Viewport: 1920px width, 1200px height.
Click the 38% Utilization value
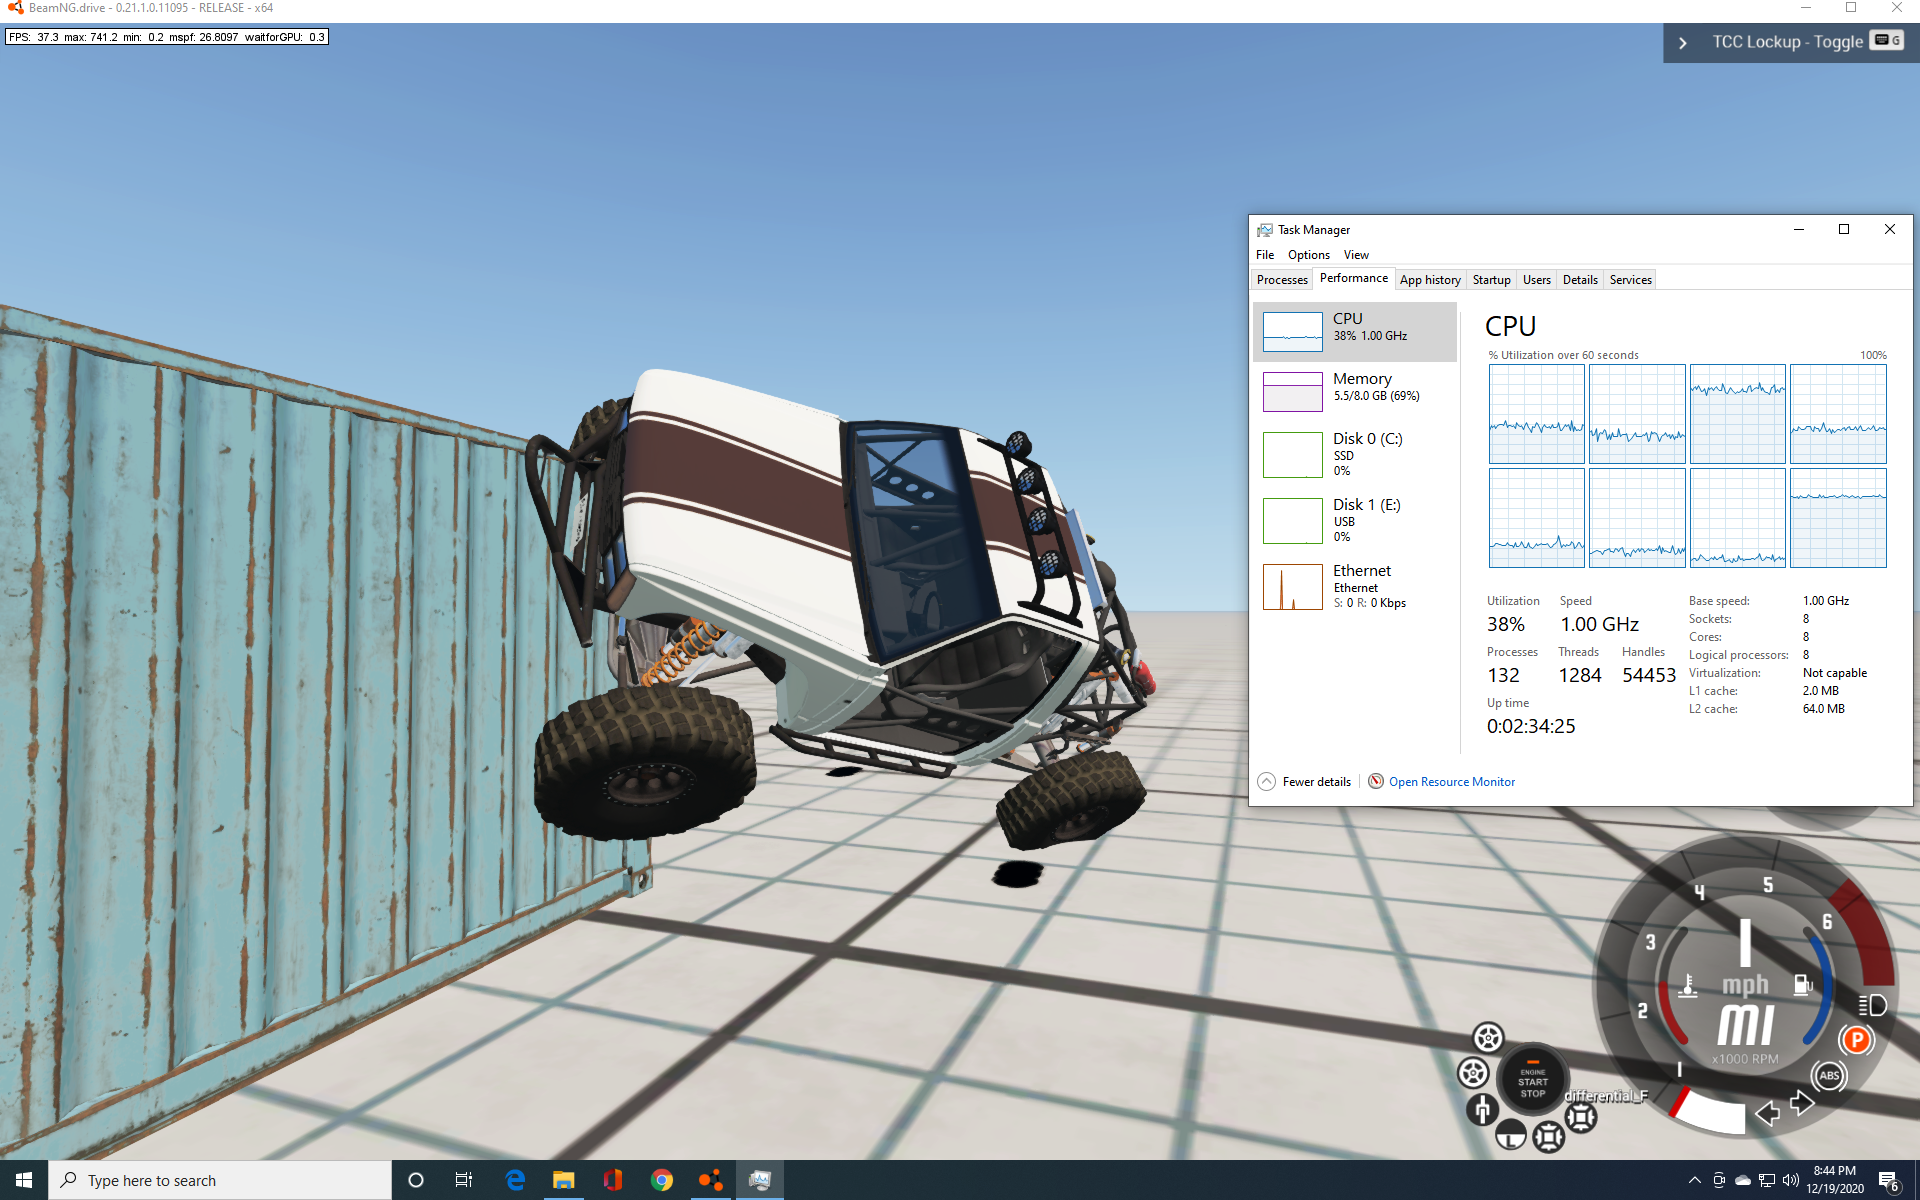point(1505,625)
